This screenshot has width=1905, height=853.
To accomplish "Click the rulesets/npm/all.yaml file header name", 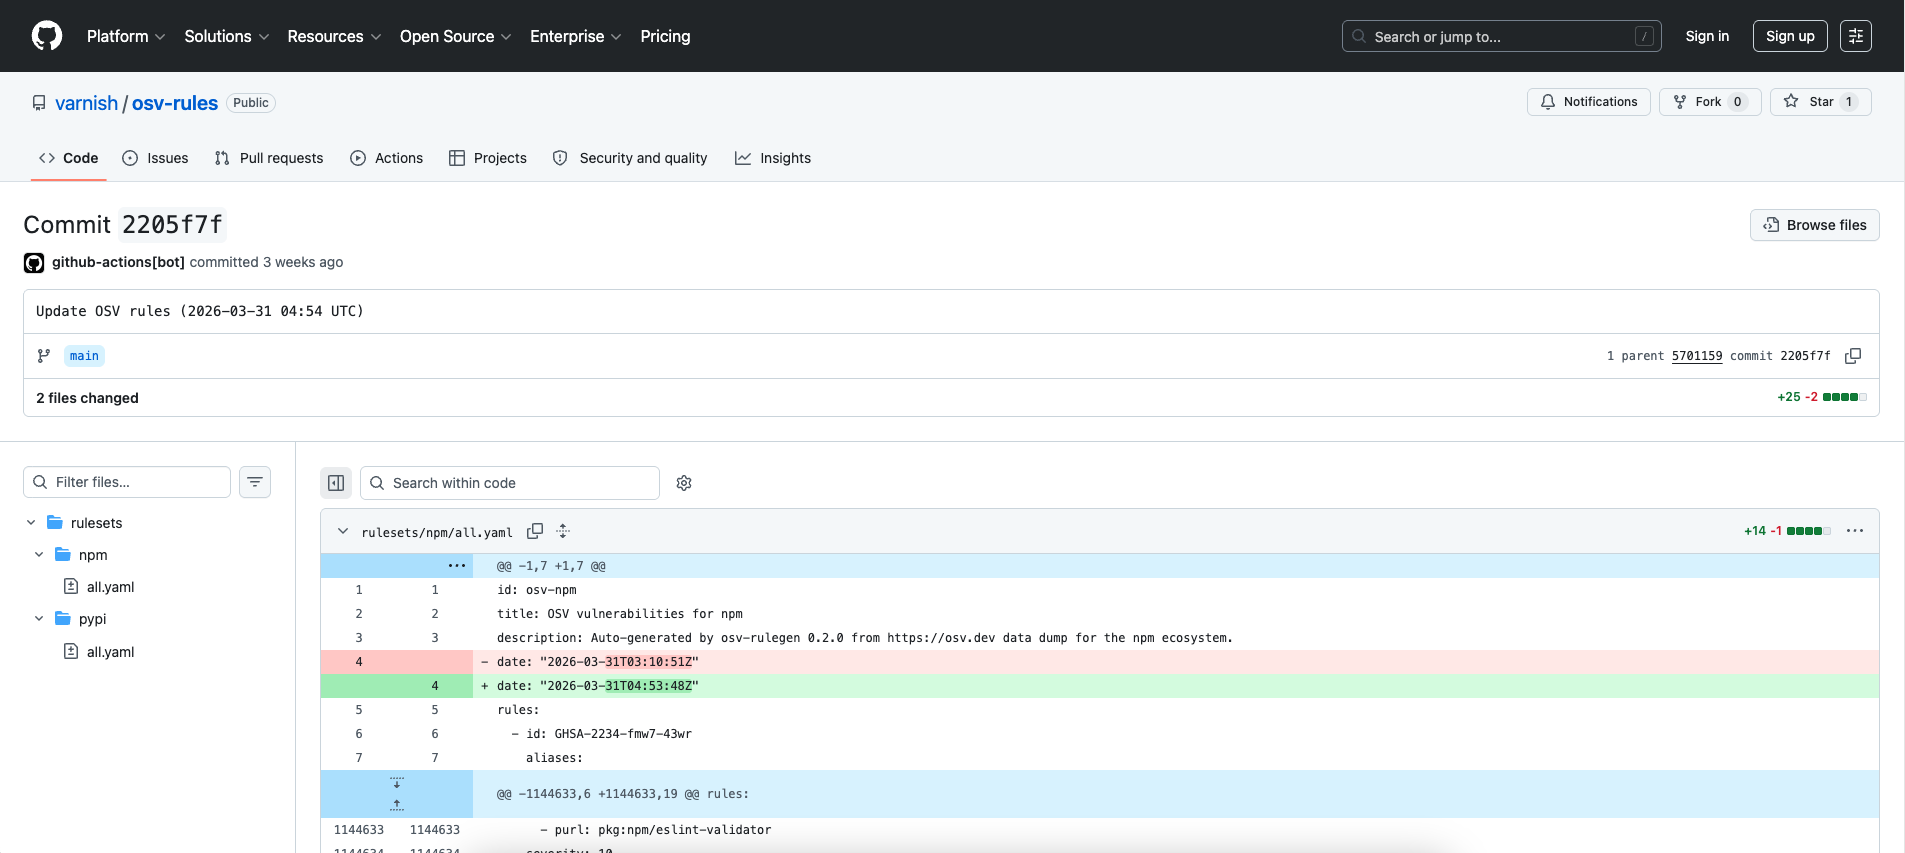I will pyautogui.click(x=437, y=532).
